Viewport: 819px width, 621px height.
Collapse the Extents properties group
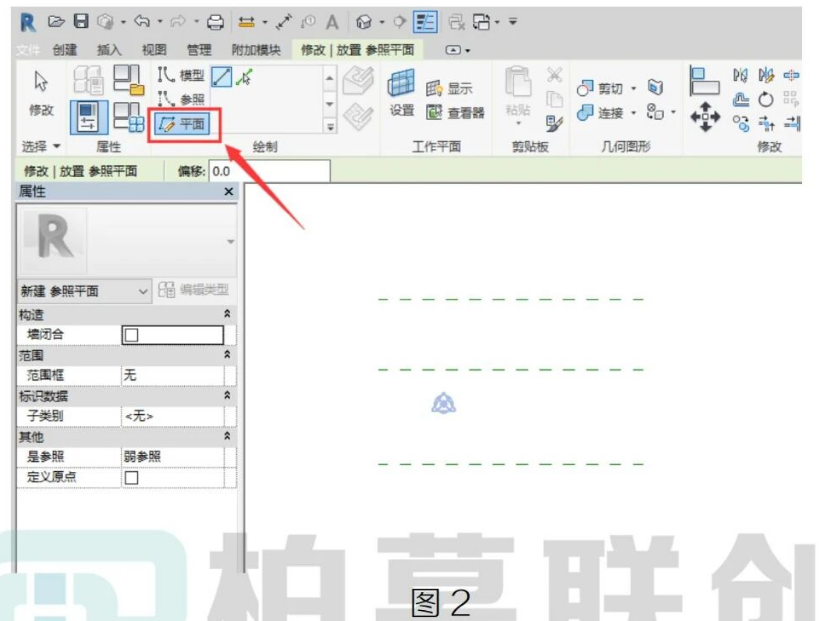(227, 355)
